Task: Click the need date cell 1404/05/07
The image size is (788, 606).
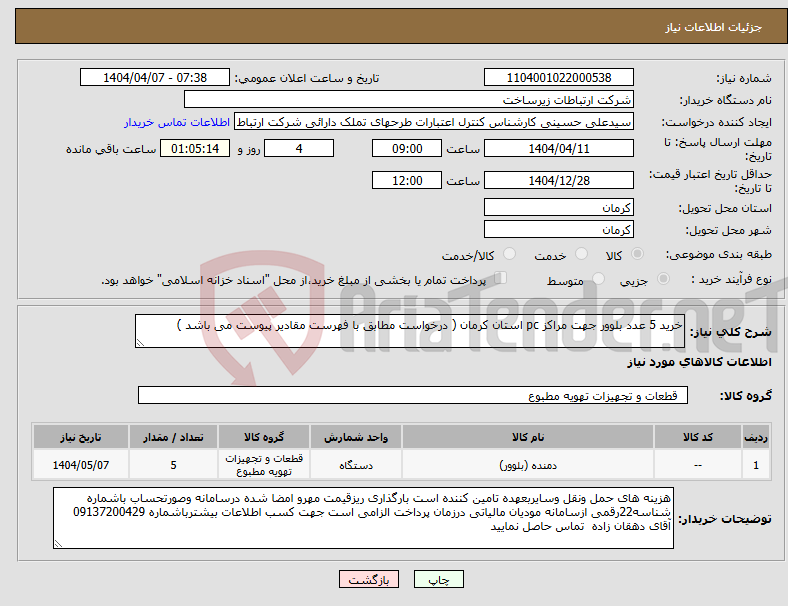Action: click(x=81, y=465)
